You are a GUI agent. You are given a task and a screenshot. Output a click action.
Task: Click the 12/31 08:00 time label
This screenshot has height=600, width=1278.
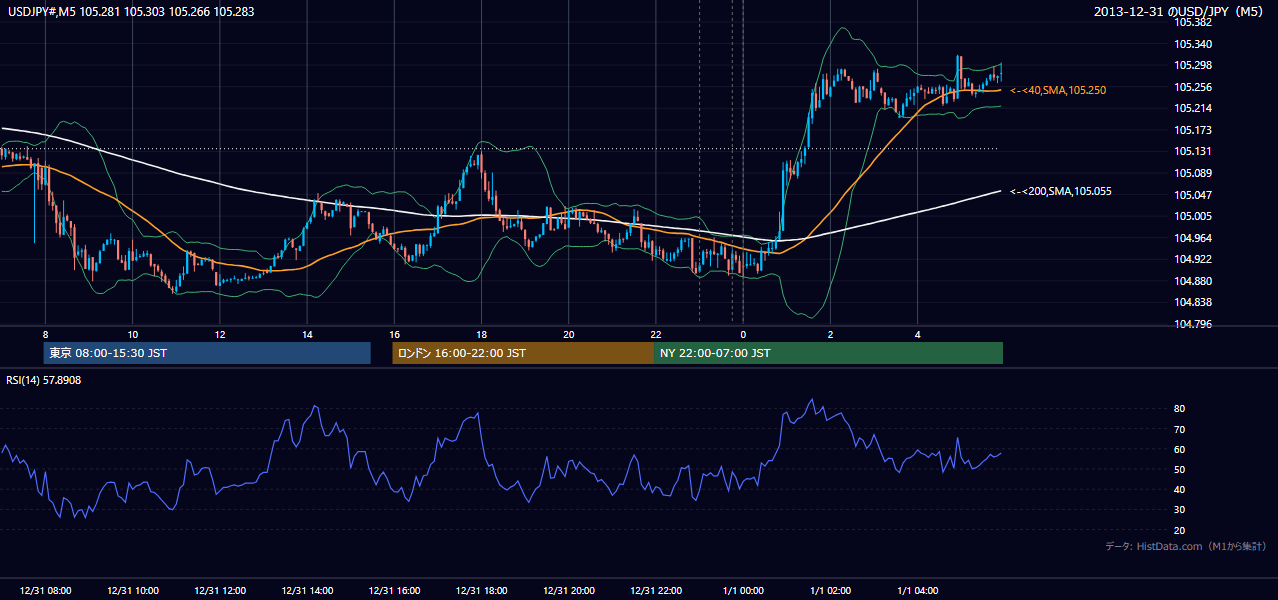click(x=45, y=590)
